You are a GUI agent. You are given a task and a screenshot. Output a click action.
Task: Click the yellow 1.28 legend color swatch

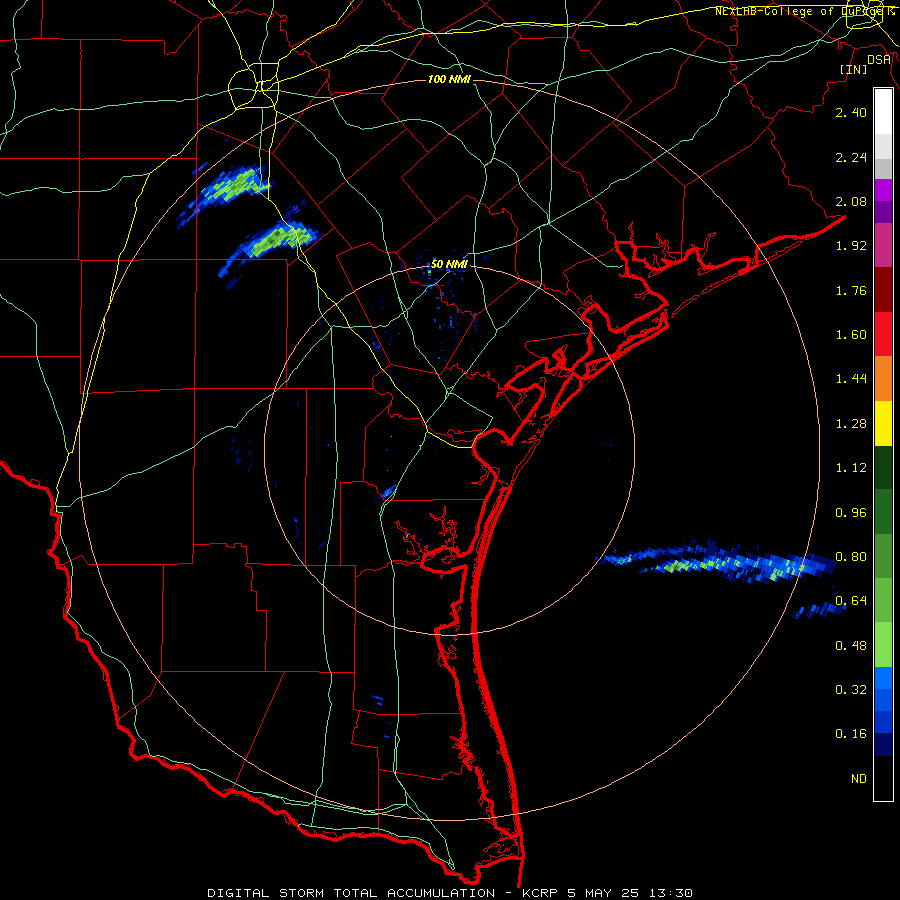point(883,423)
